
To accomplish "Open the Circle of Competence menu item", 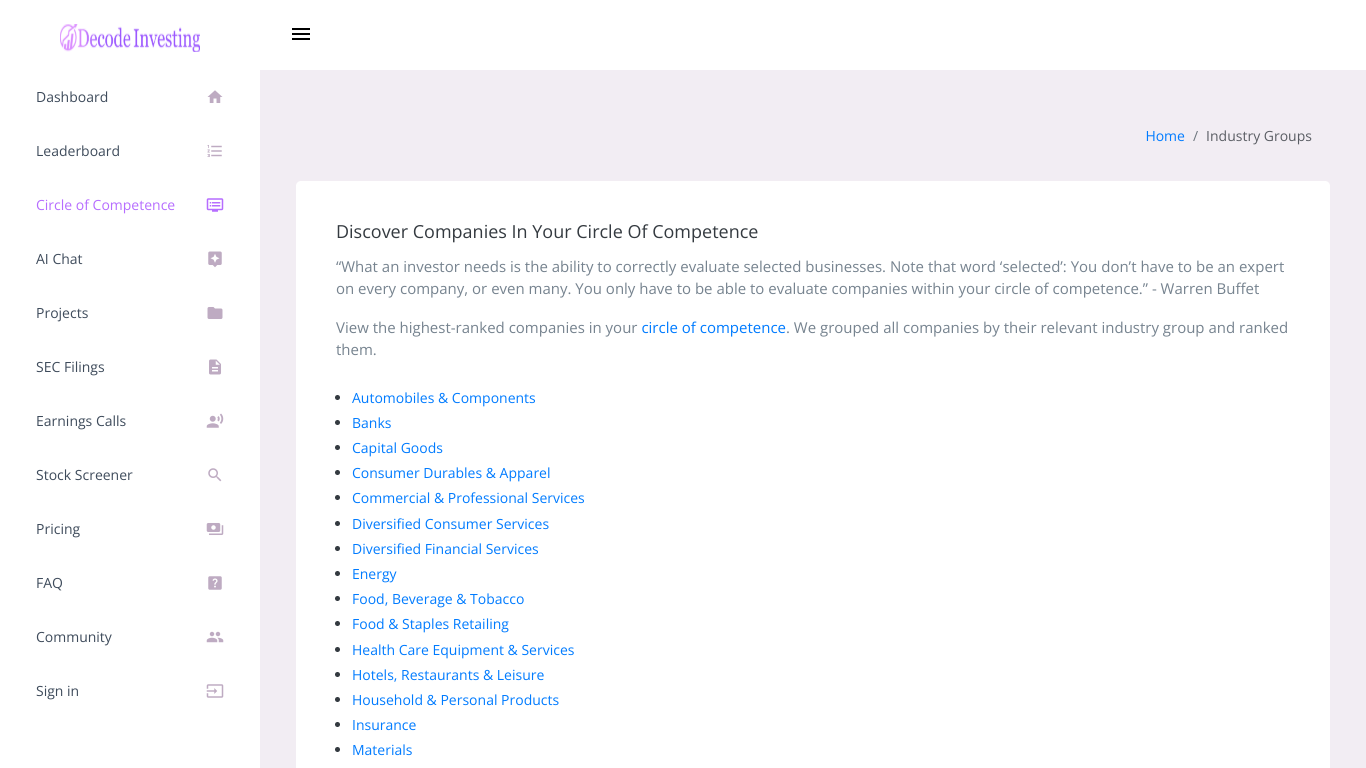I will tap(130, 205).
